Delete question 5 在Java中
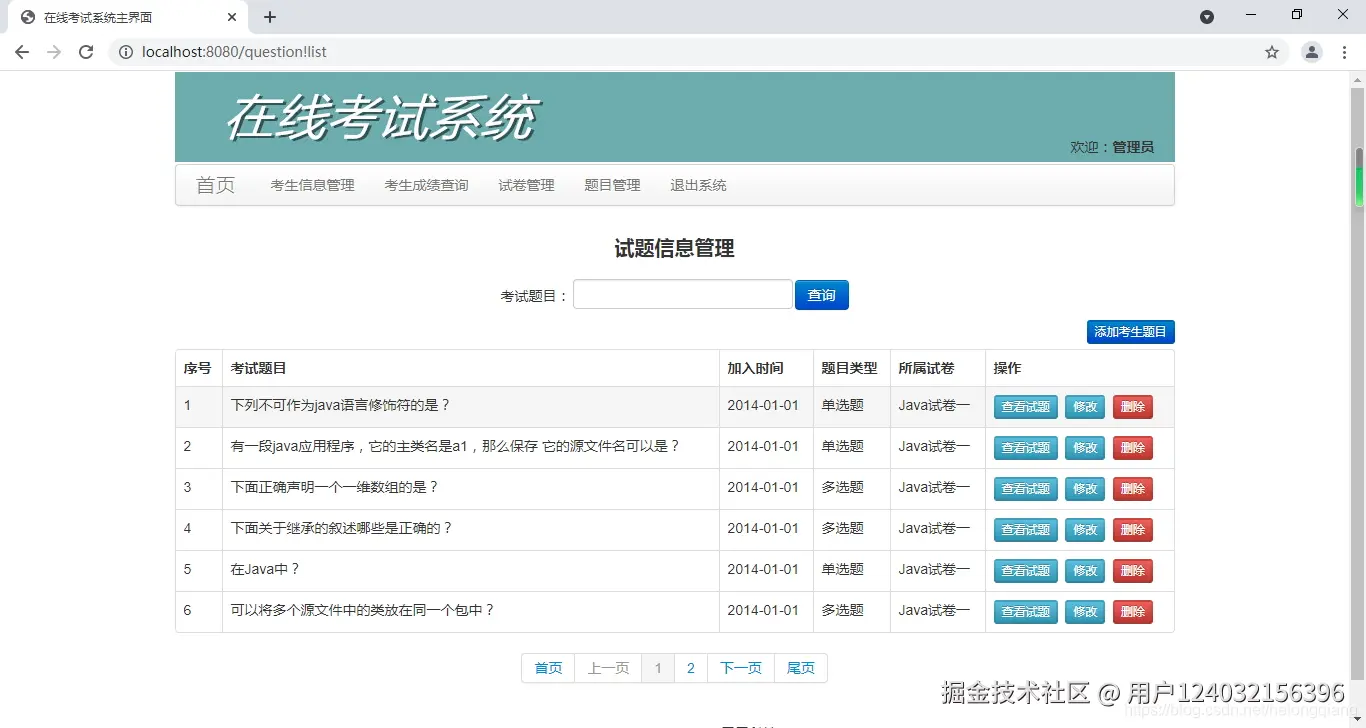This screenshot has width=1366, height=728. (x=1133, y=571)
